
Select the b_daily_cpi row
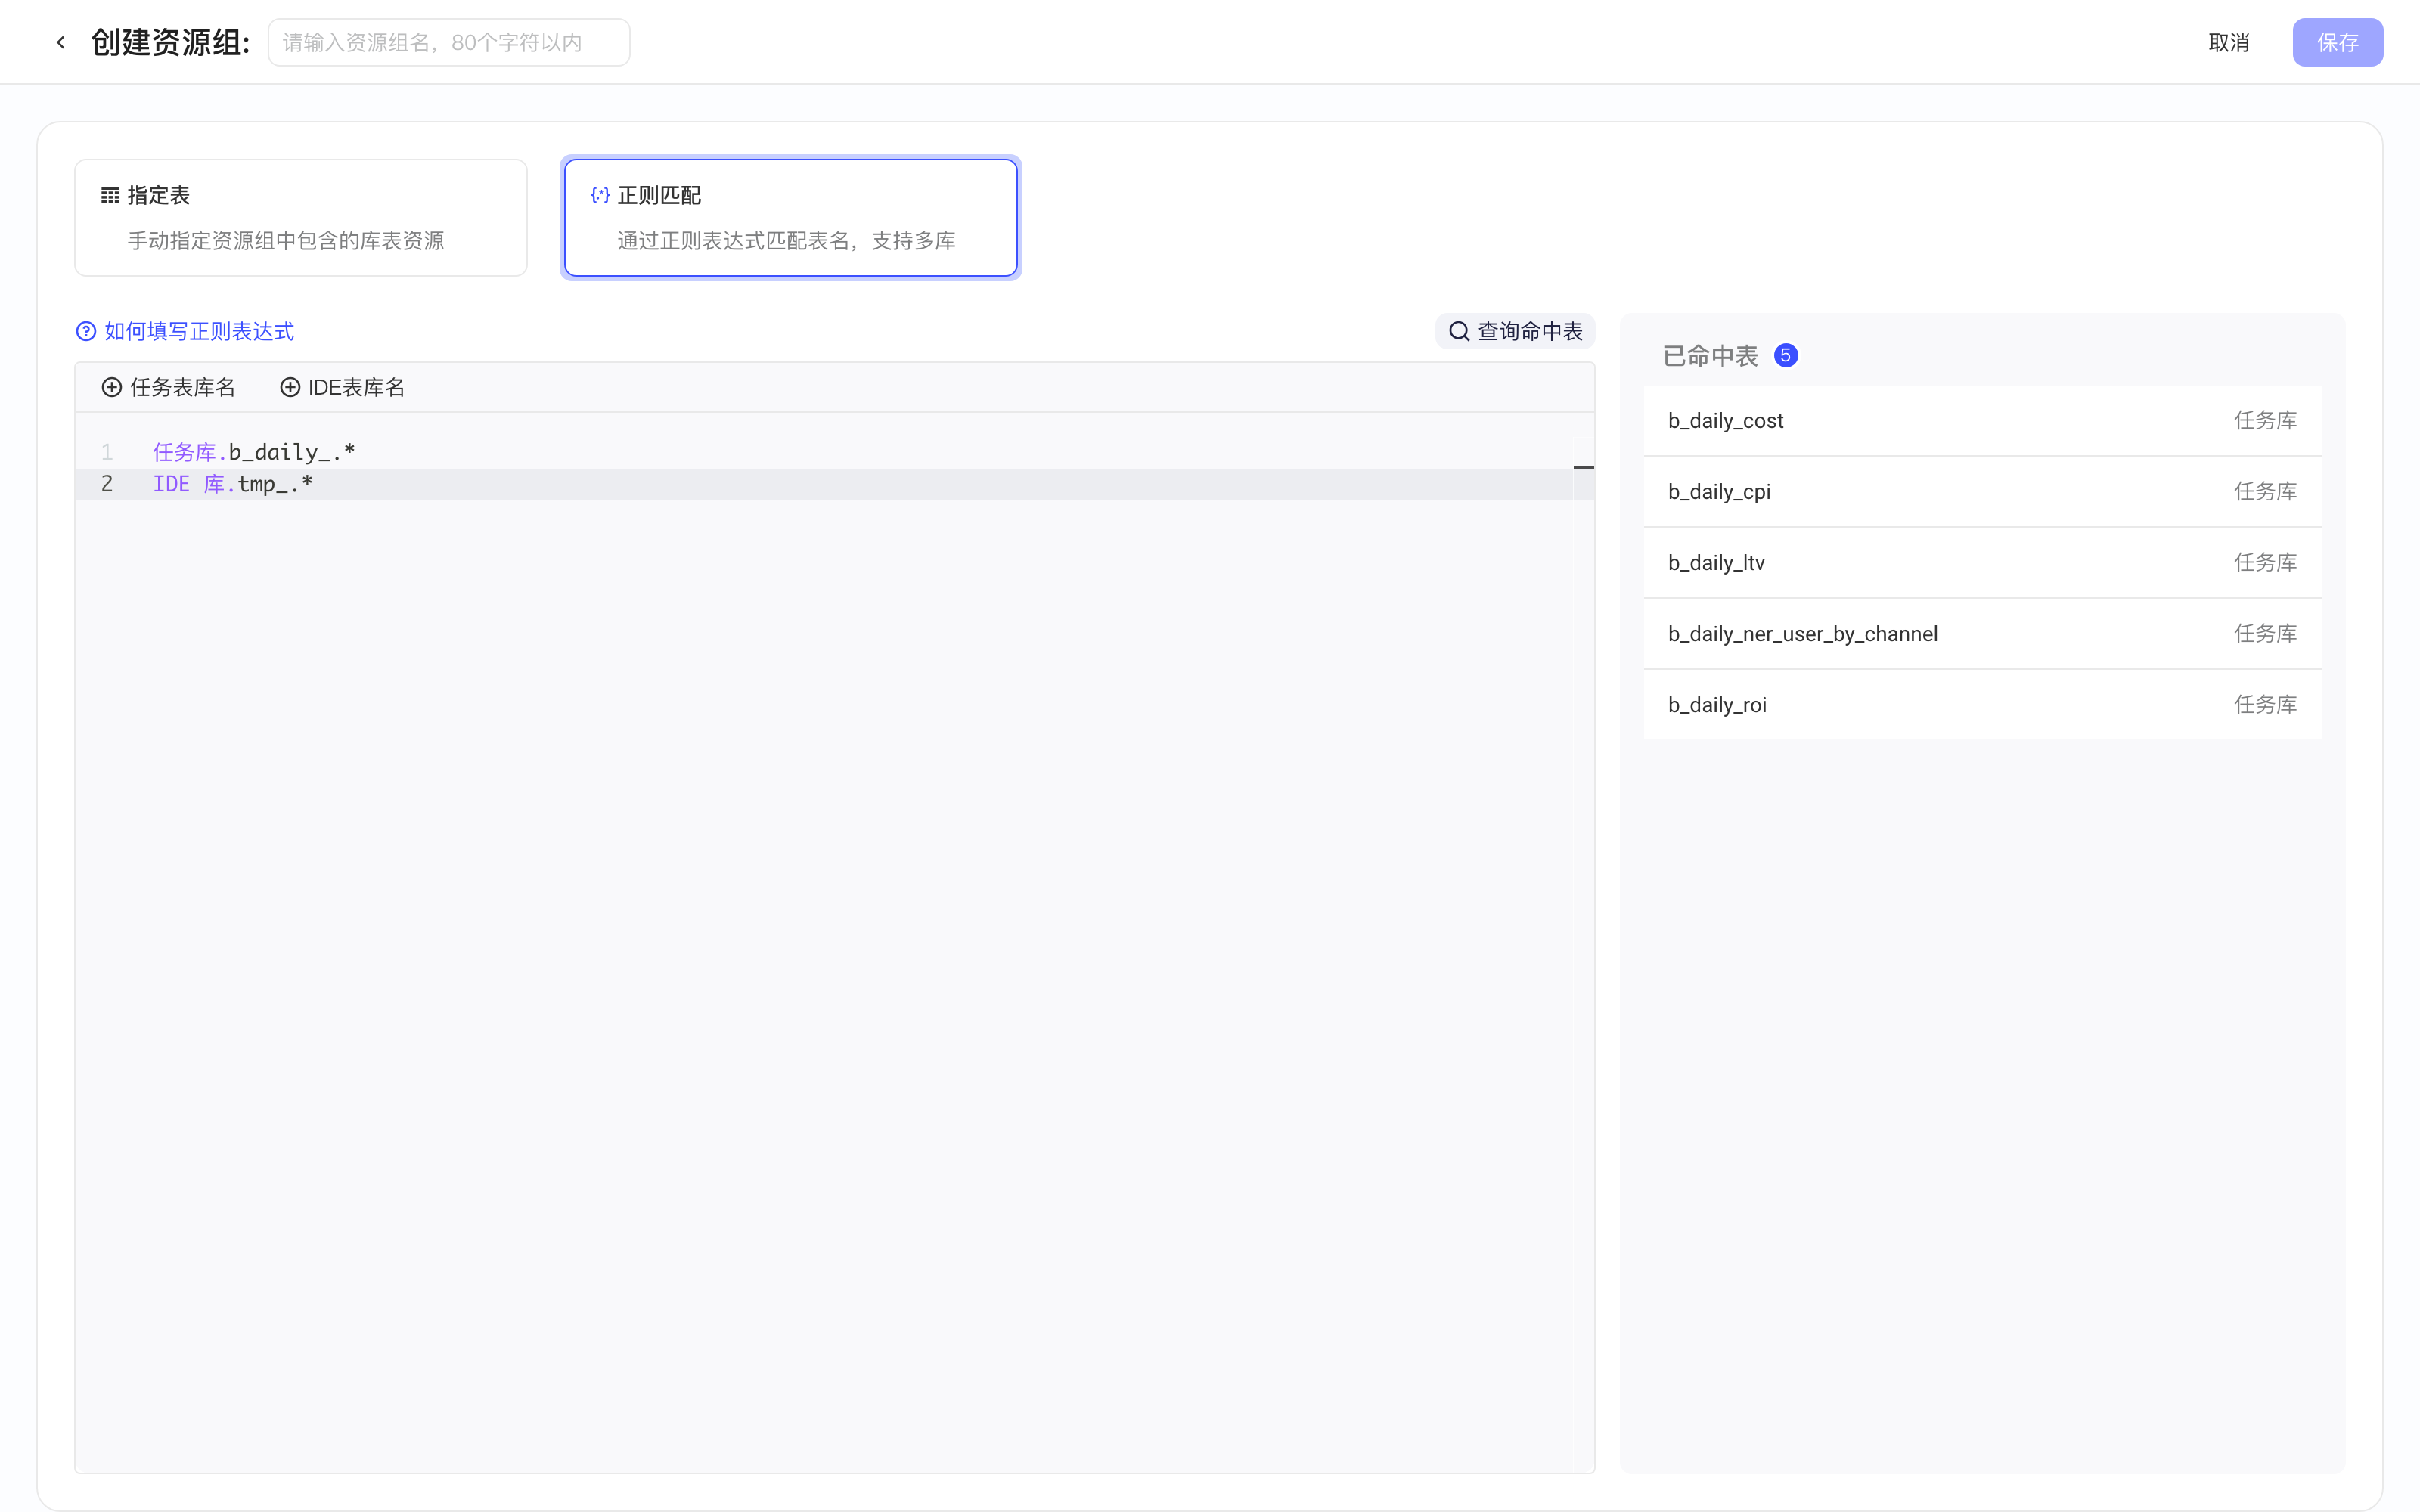pyautogui.click(x=1982, y=491)
